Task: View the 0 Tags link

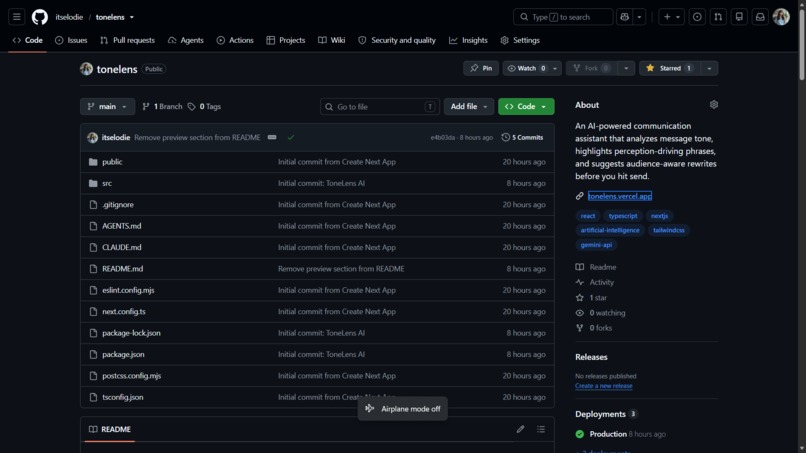Action: (x=204, y=106)
